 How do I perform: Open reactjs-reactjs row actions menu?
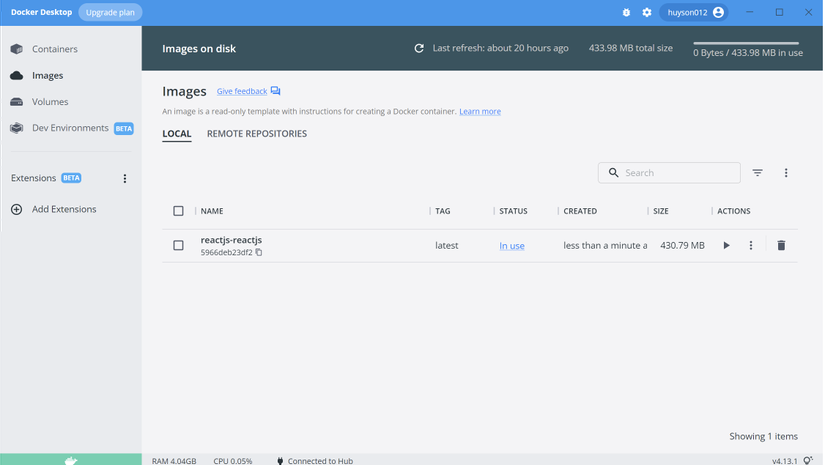pyautogui.click(x=751, y=245)
